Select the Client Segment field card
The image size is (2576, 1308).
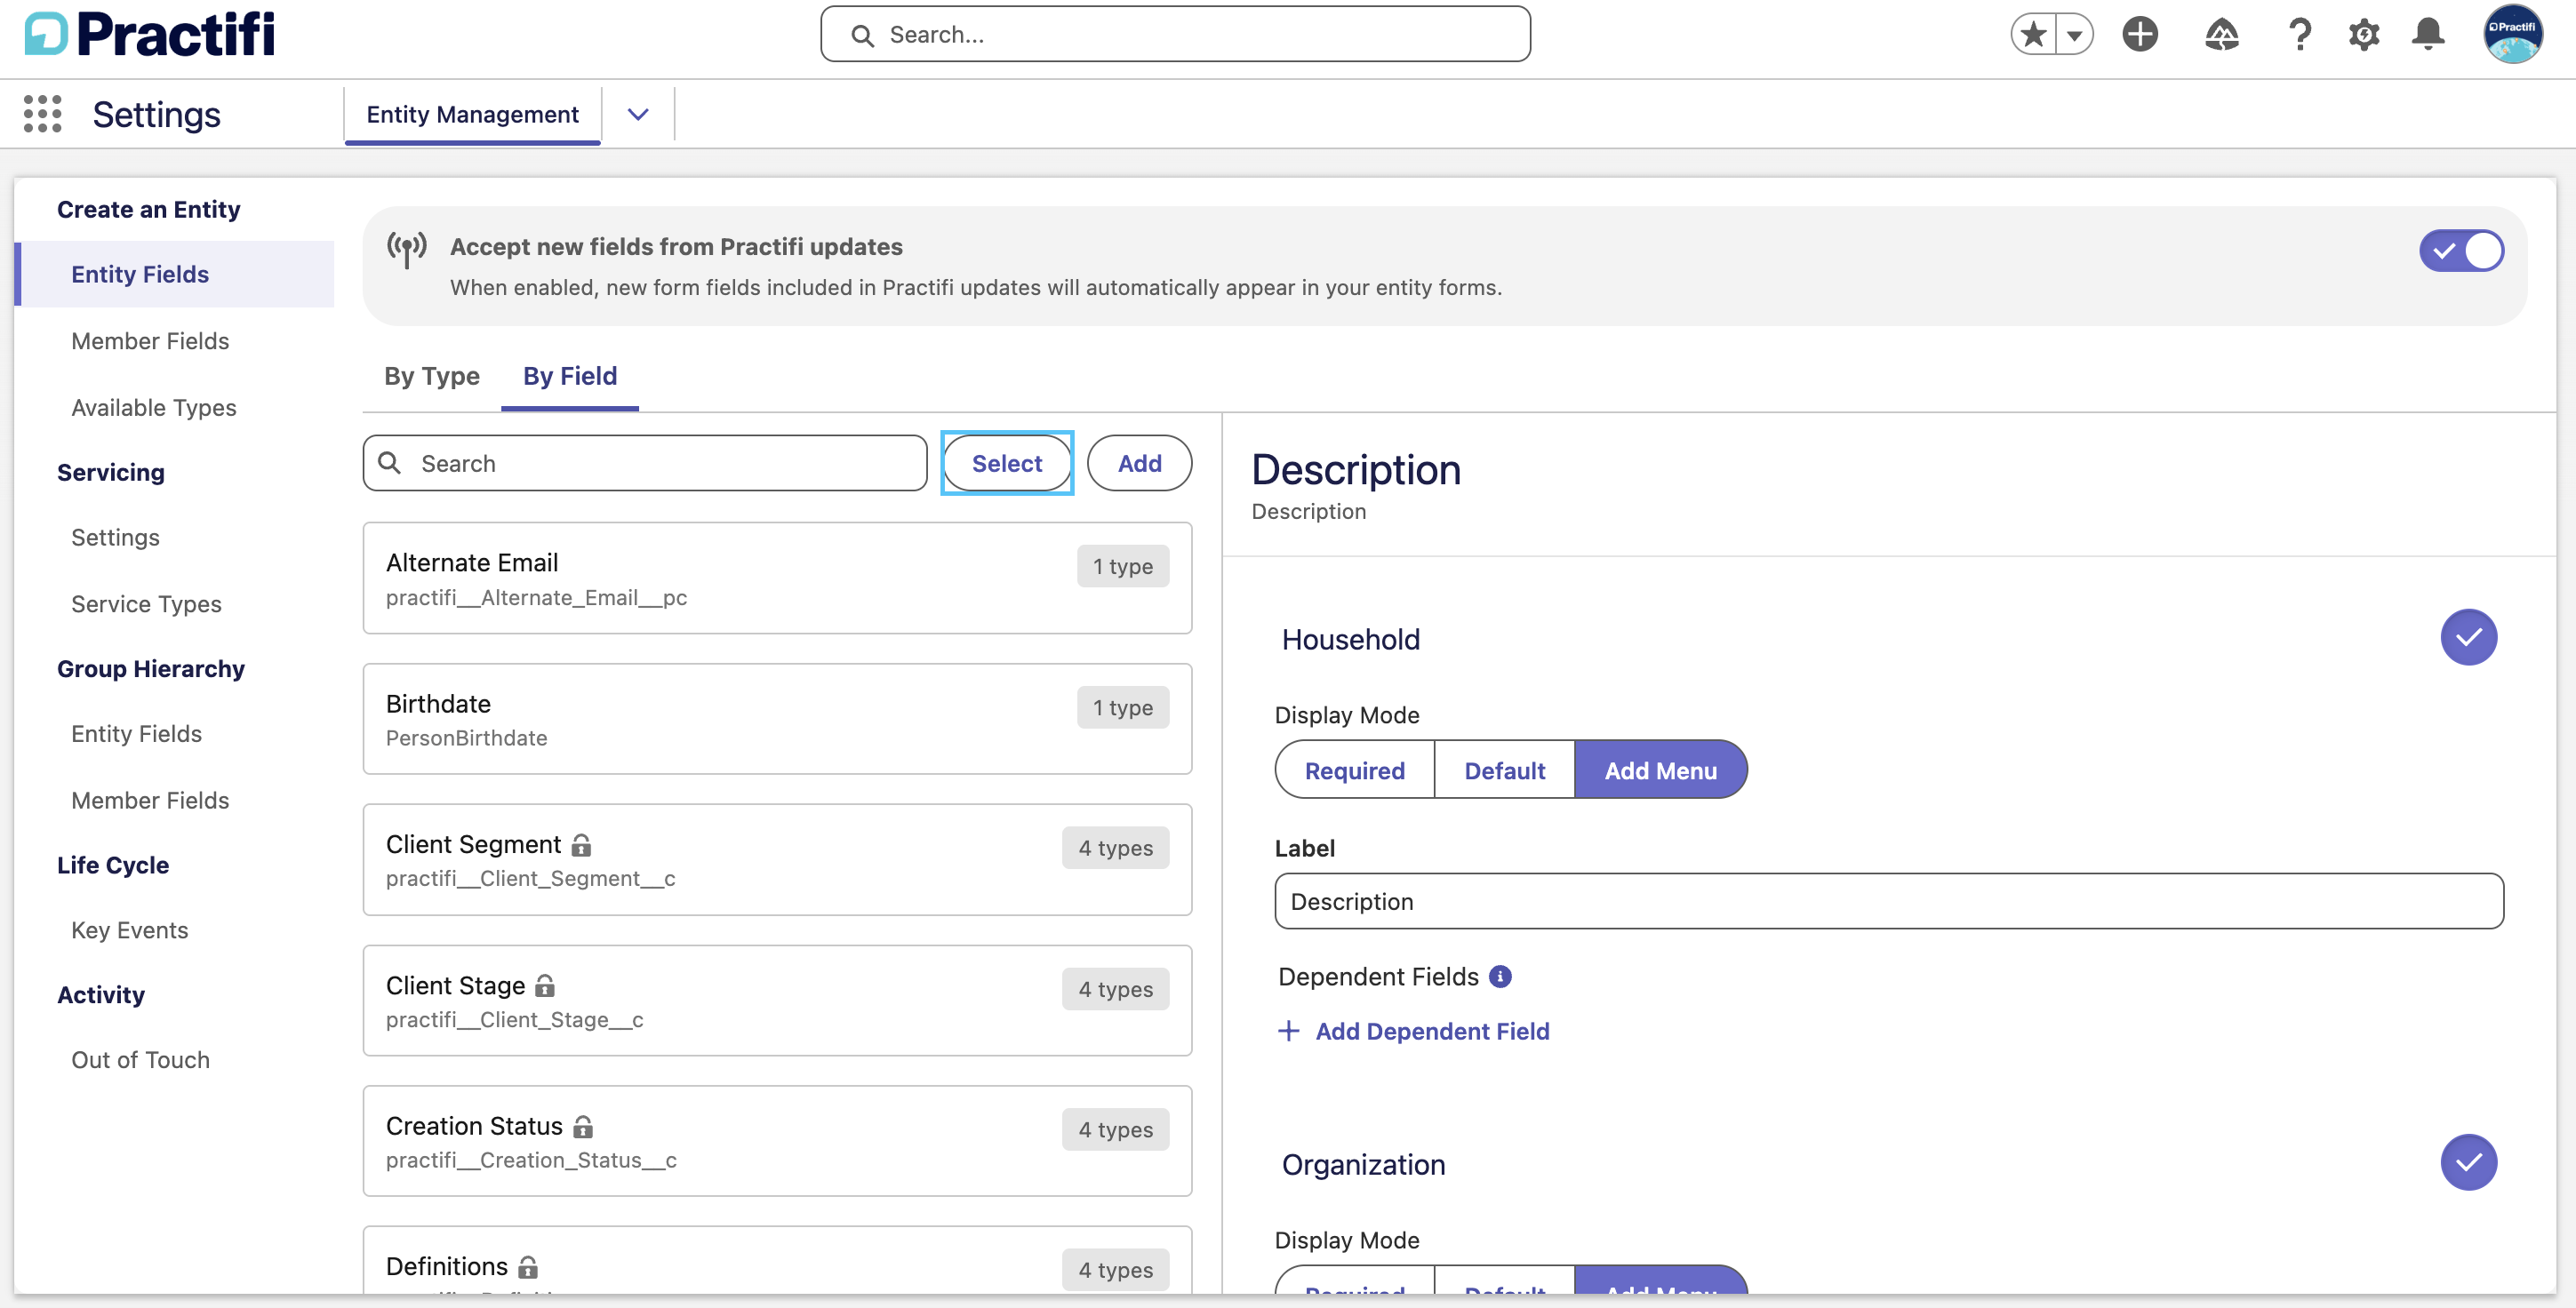point(777,860)
